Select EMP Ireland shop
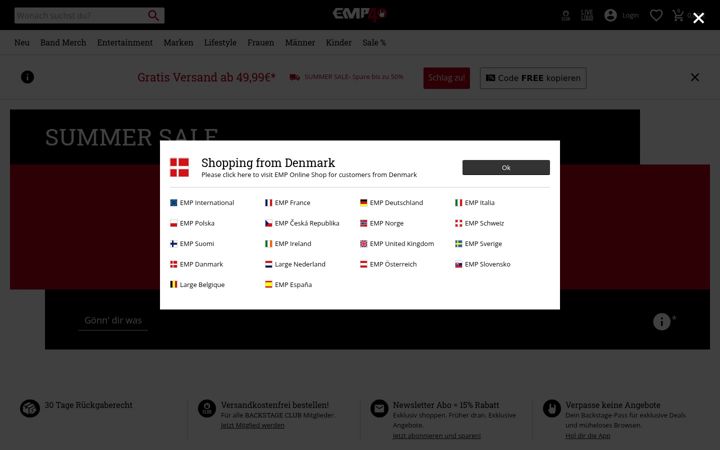The height and width of the screenshot is (450, 720). pos(288,244)
